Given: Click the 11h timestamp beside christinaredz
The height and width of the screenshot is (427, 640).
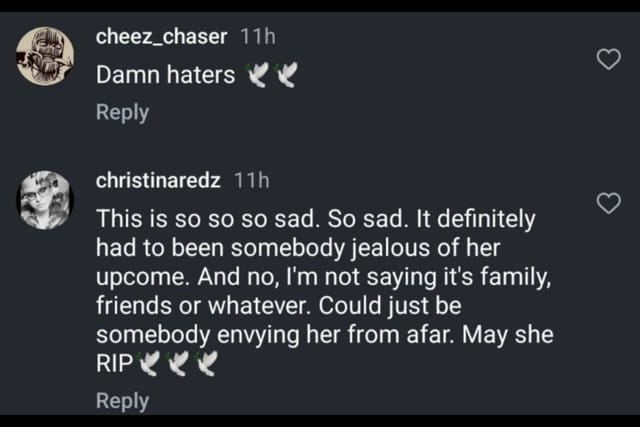Looking at the screenshot, I should click(x=251, y=181).
